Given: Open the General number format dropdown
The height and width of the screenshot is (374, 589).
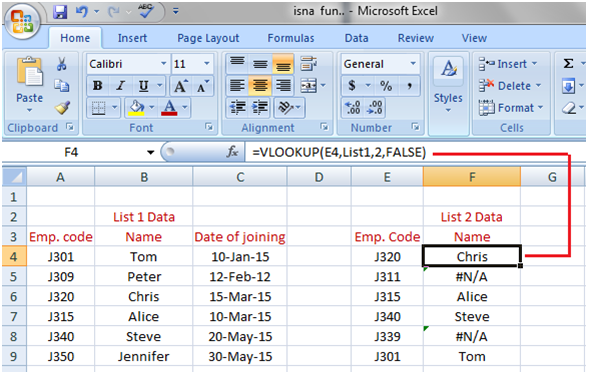Looking at the screenshot, I should click(413, 64).
